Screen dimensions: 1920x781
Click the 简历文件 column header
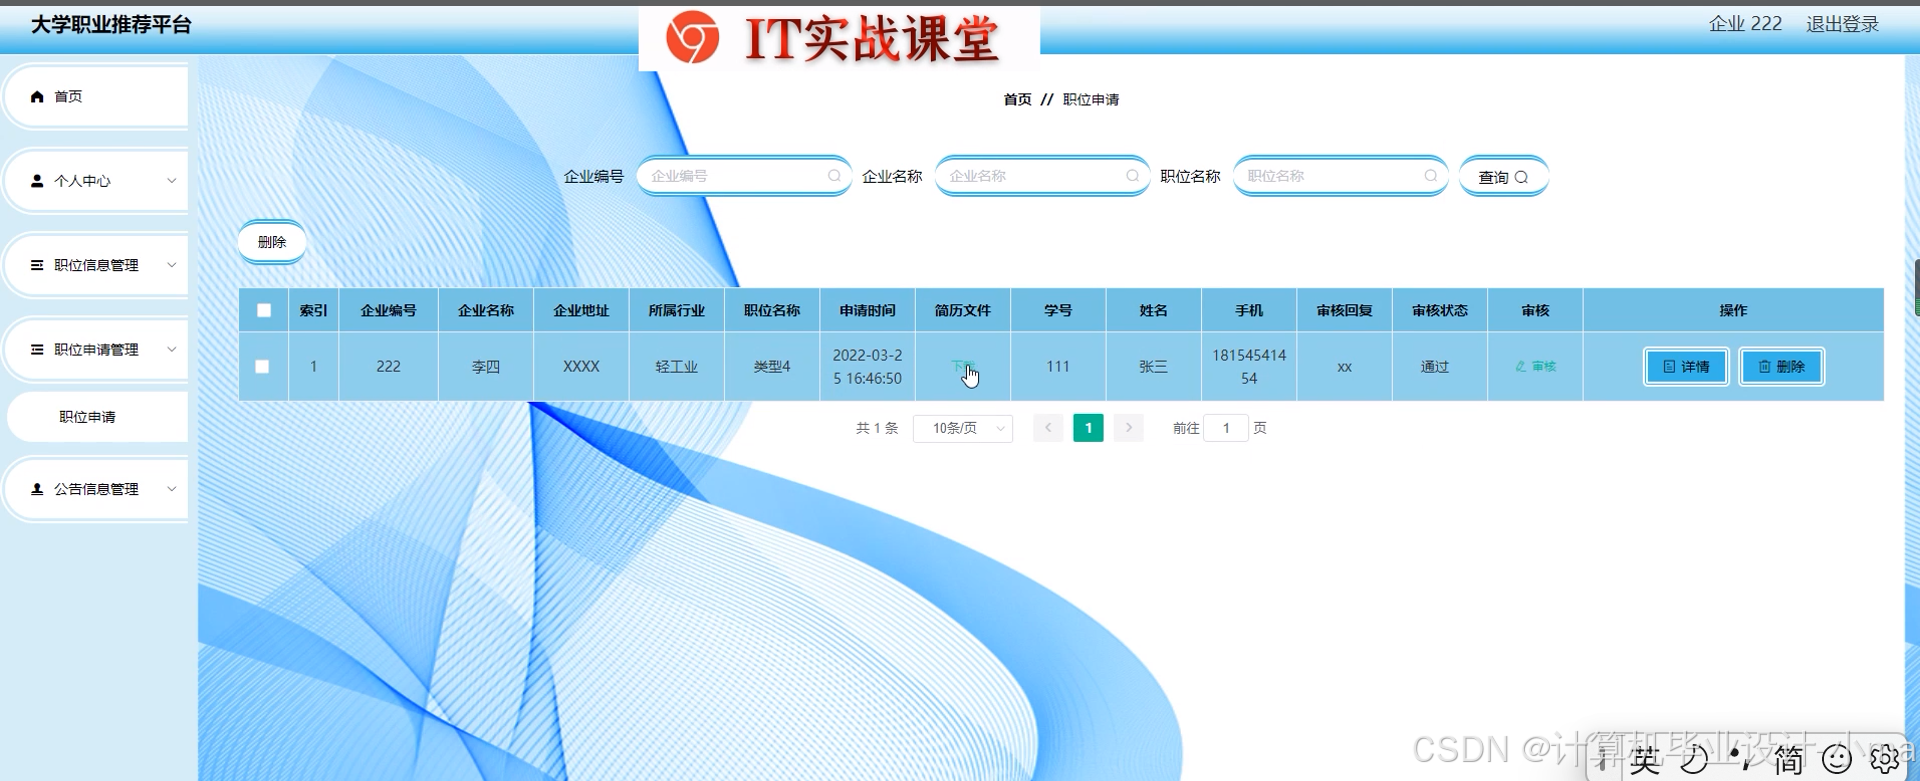click(962, 311)
